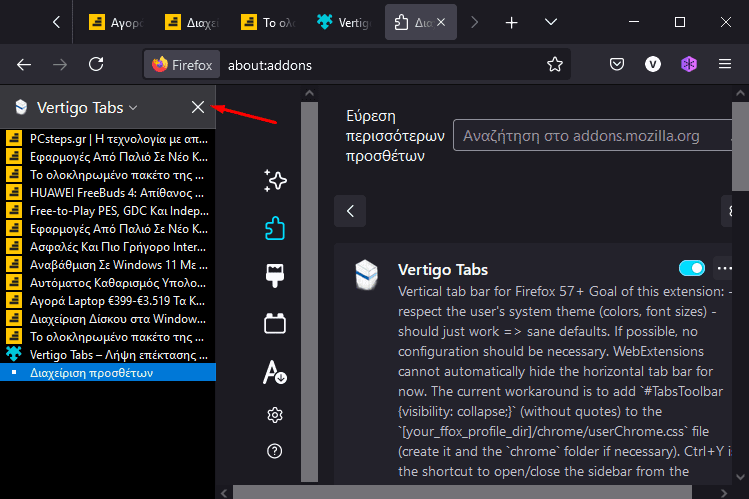Click the Firefox identity badge in URL bar
The height and width of the screenshot is (499, 749).
(182, 64)
